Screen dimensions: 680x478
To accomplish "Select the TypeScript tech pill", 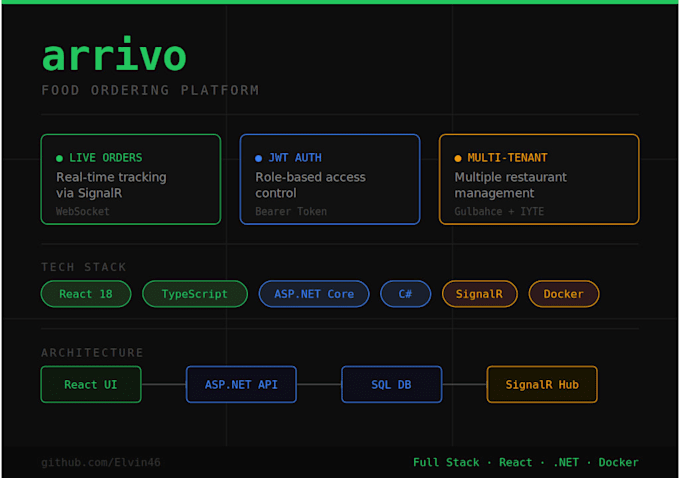I will point(195,294).
